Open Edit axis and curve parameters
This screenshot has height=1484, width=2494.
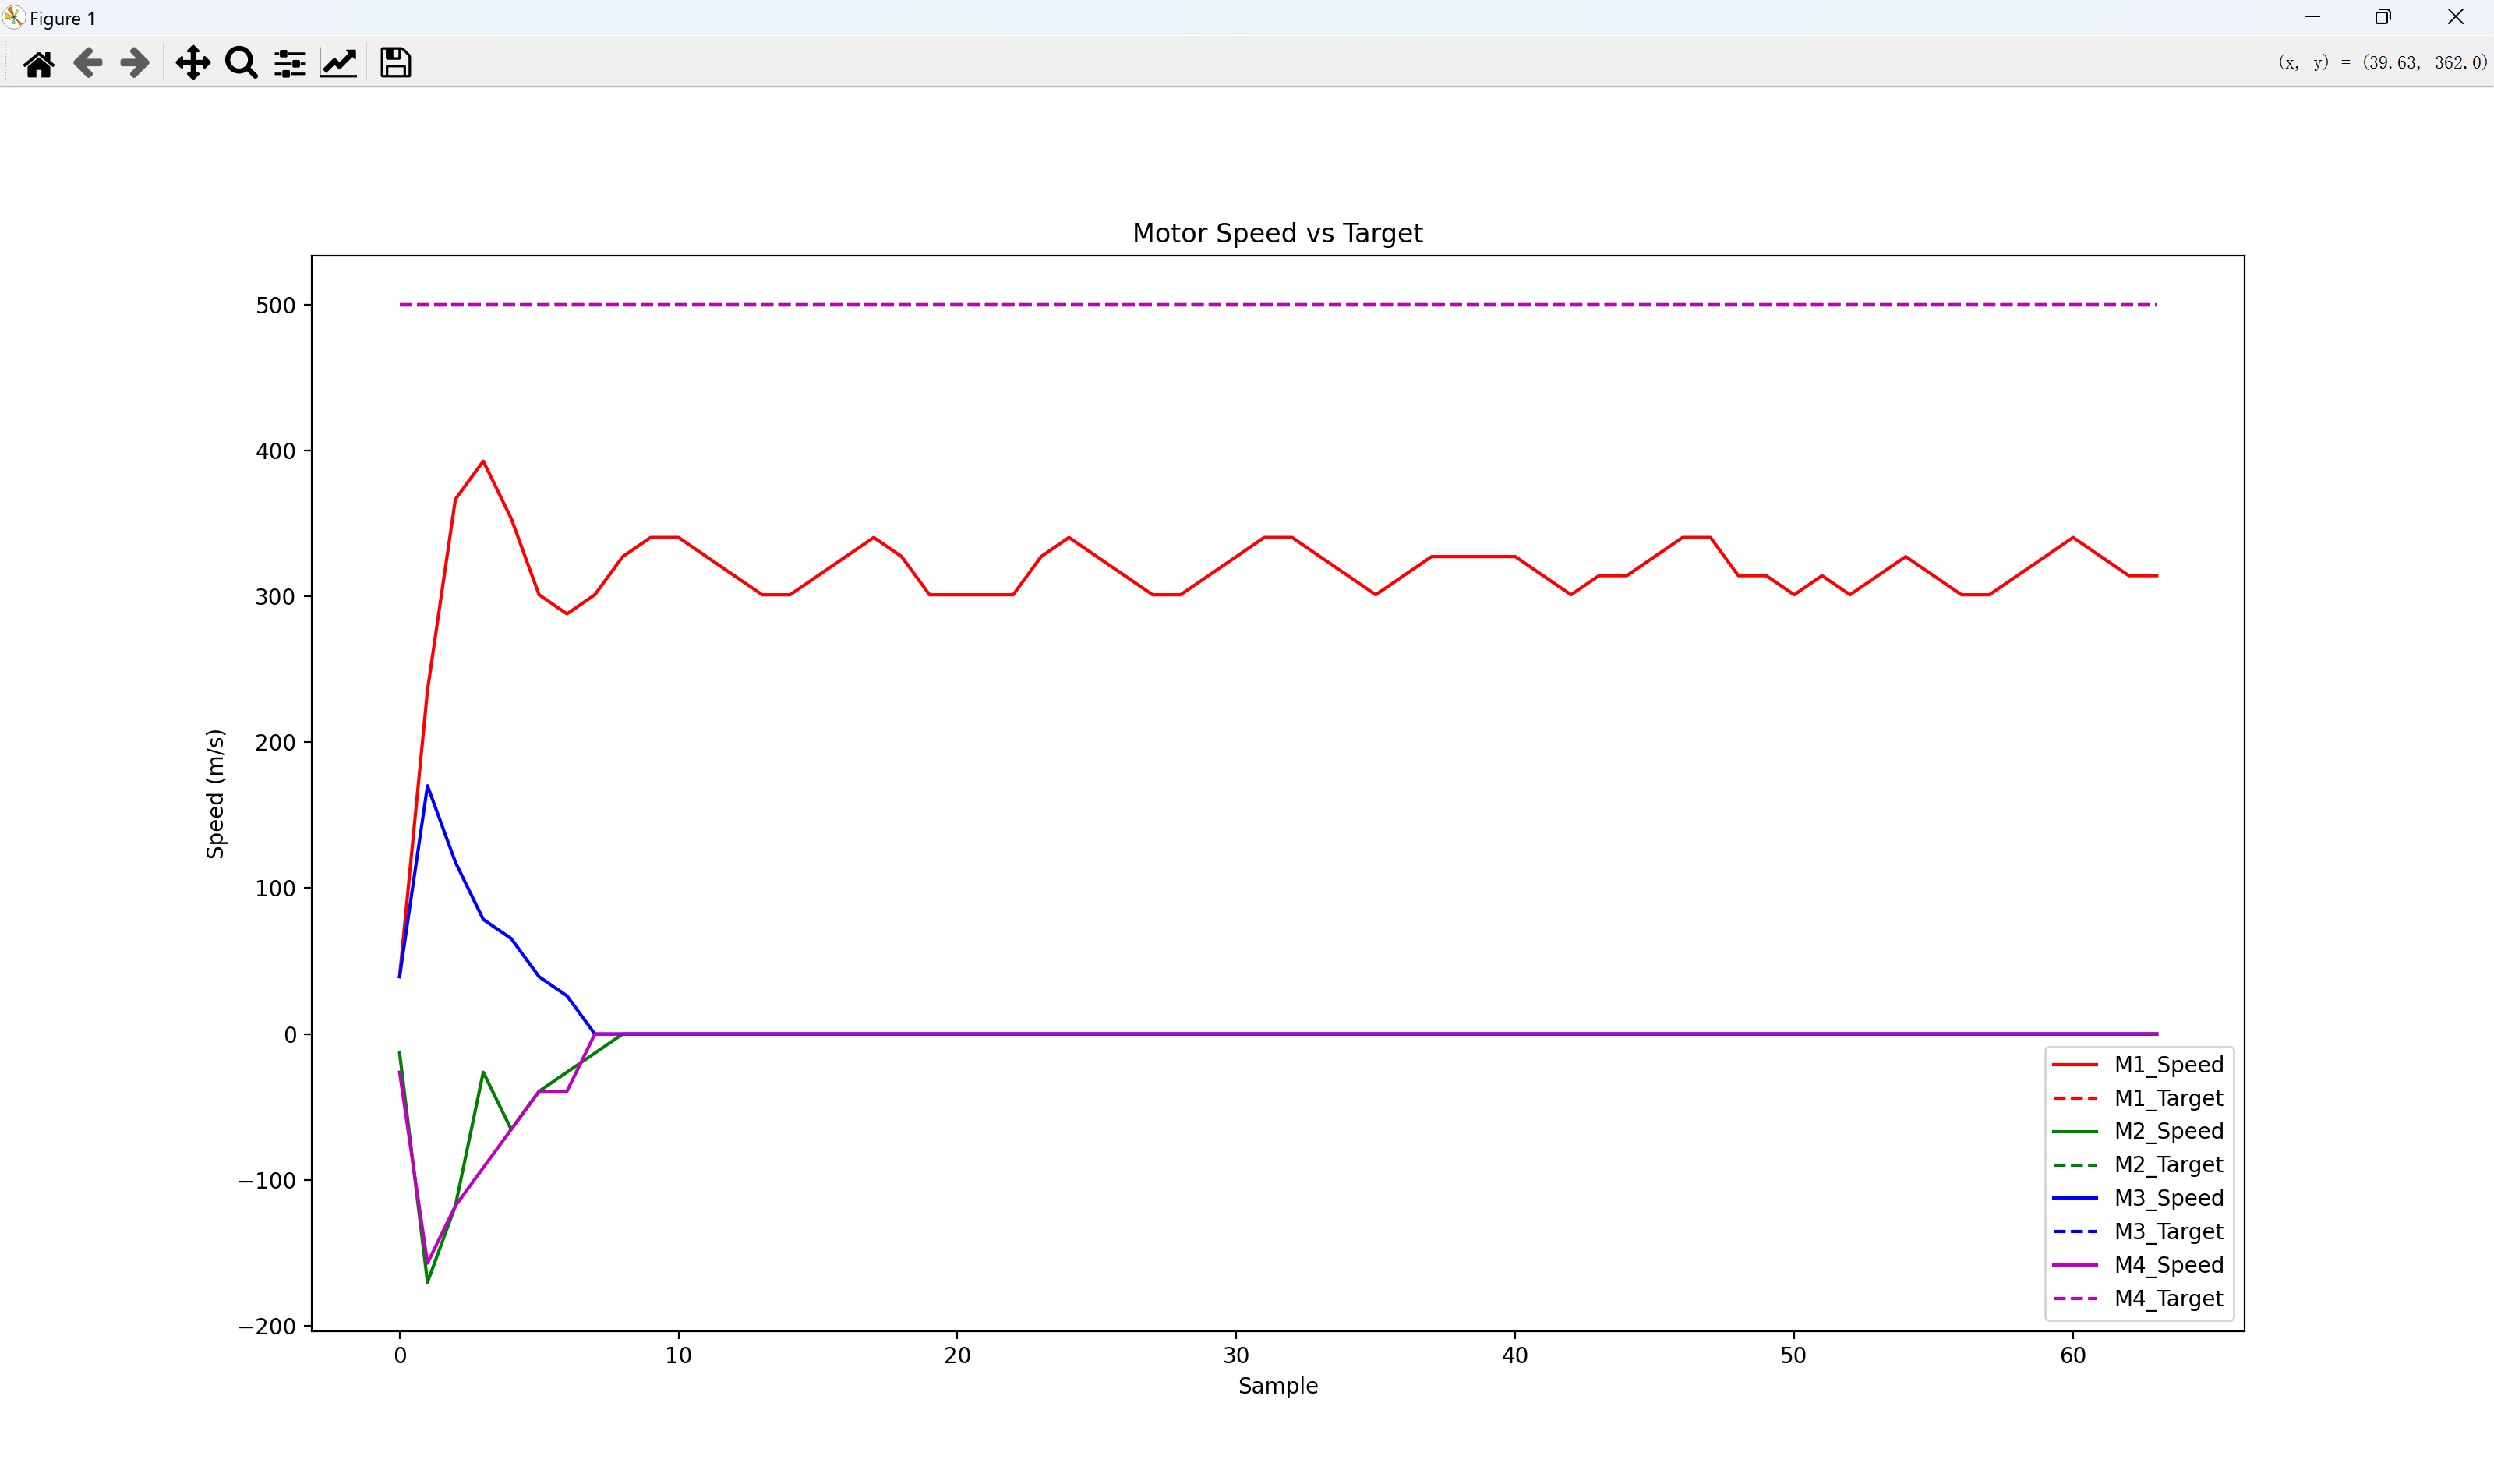point(338,64)
